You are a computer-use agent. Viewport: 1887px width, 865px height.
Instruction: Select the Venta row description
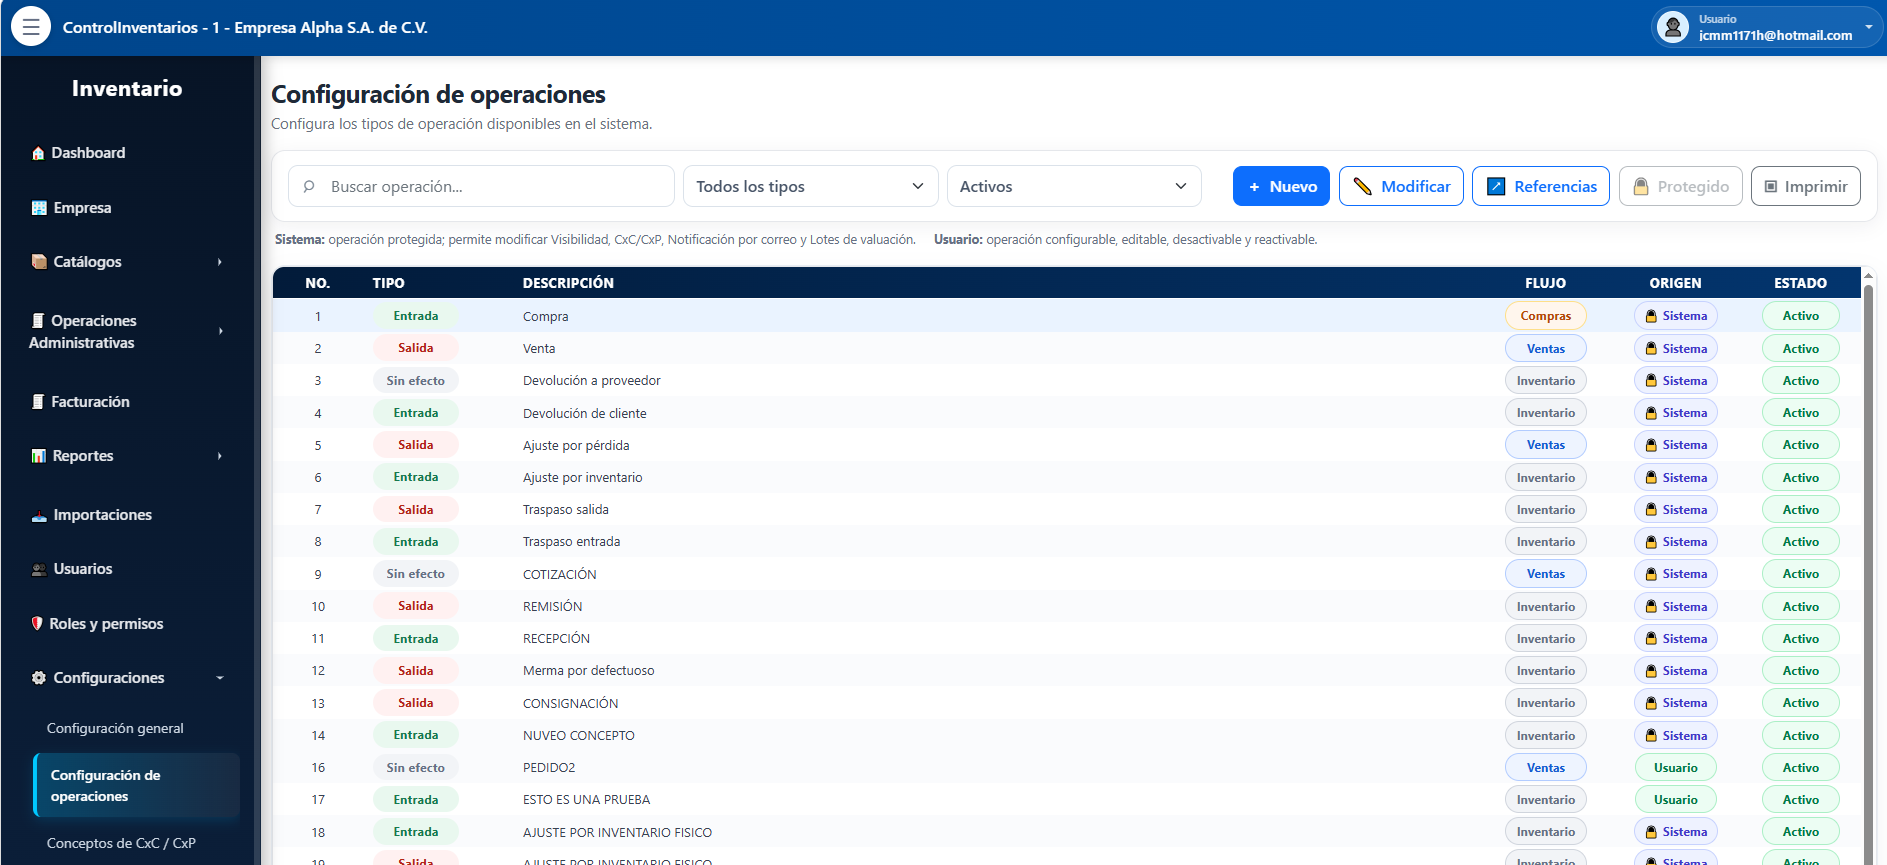coord(539,349)
